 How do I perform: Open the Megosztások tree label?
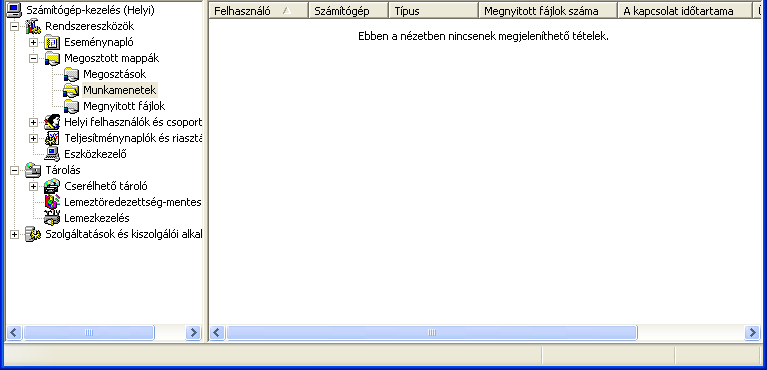tap(114, 74)
